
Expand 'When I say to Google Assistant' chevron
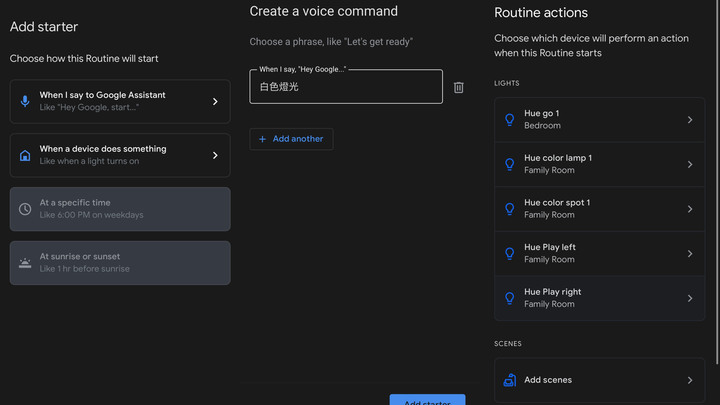[215, 101]
